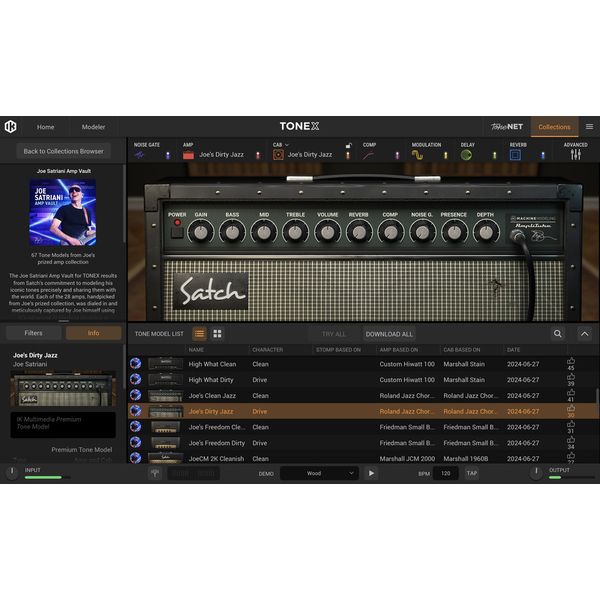
Task: Select the green Delay module icon
Action: [x=466, y=155]
